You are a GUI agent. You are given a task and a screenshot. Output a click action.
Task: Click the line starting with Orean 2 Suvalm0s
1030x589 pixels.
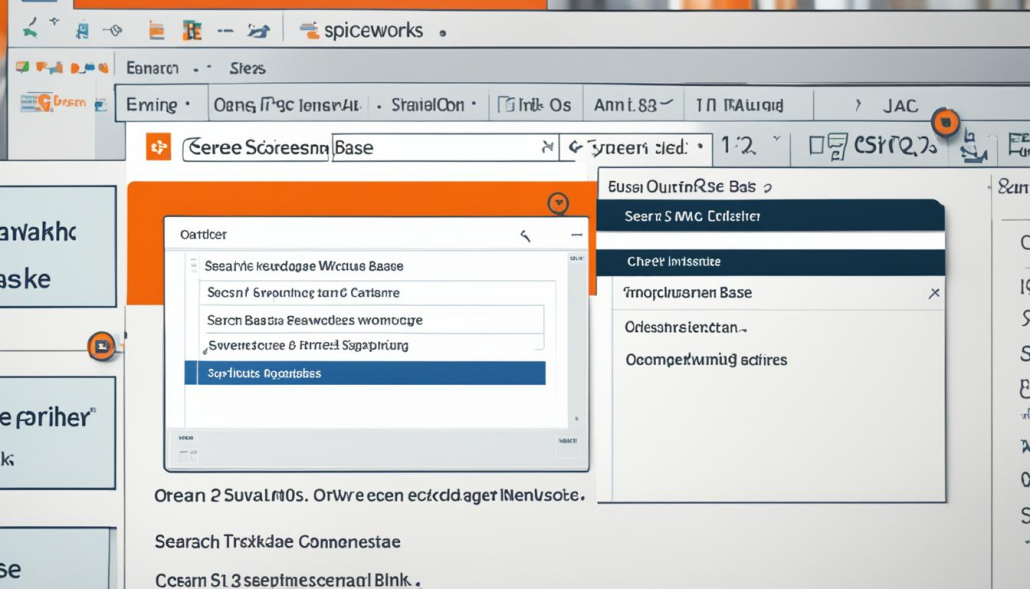[x=369, y=495]
